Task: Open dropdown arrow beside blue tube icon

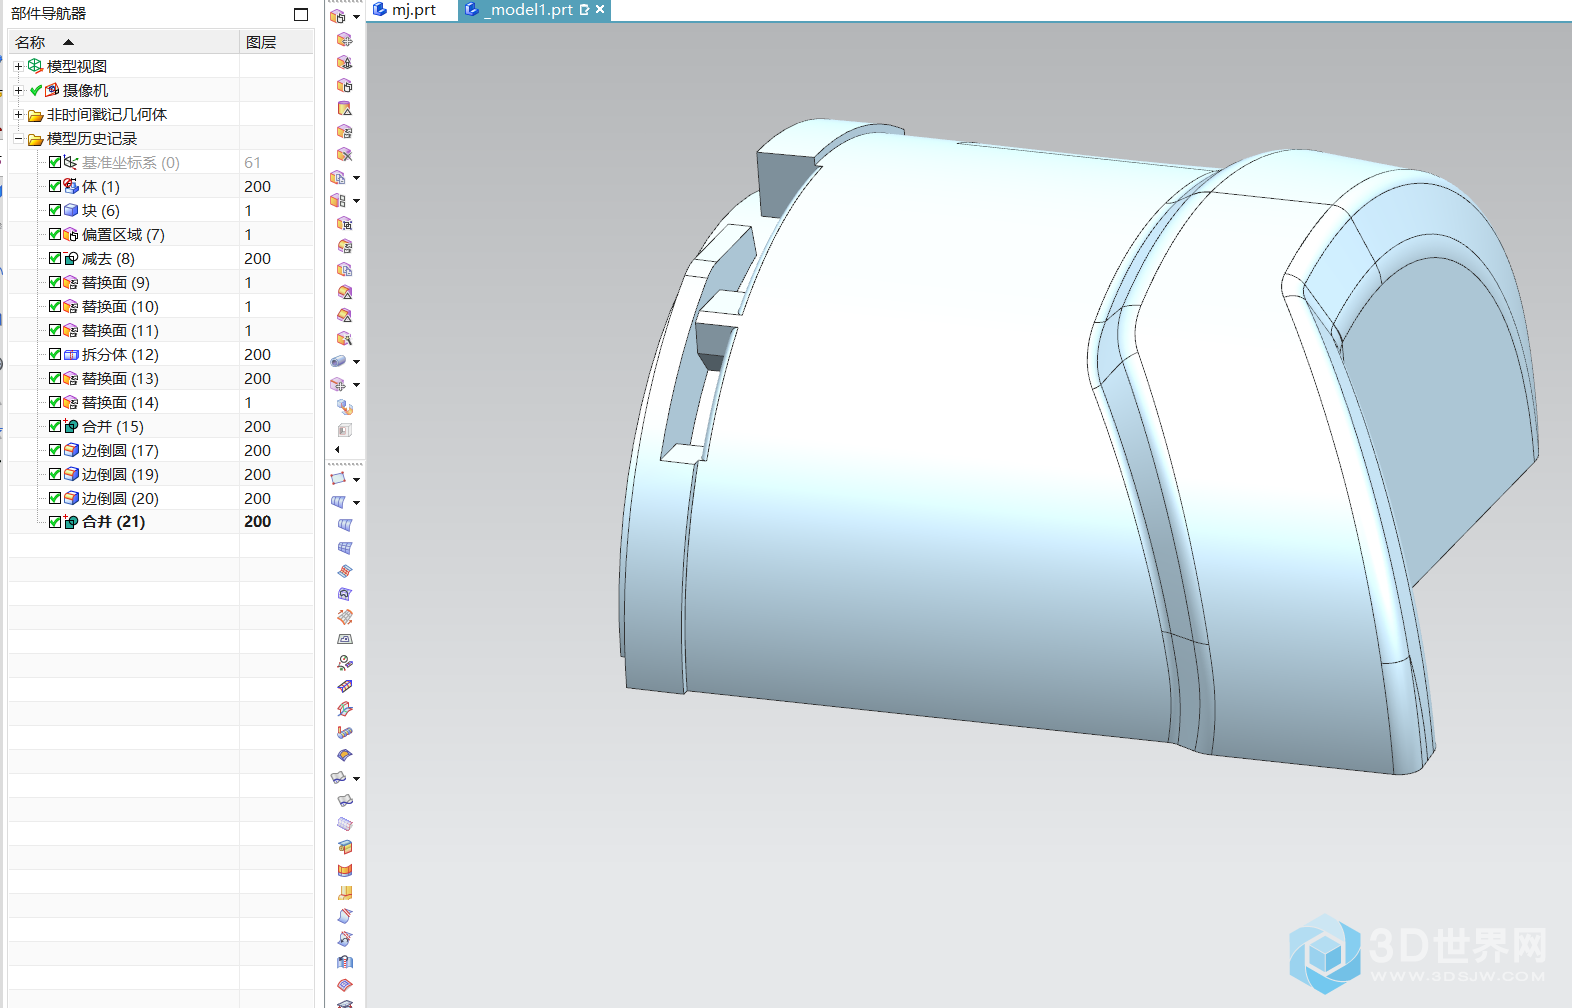Action: point(357,362)
